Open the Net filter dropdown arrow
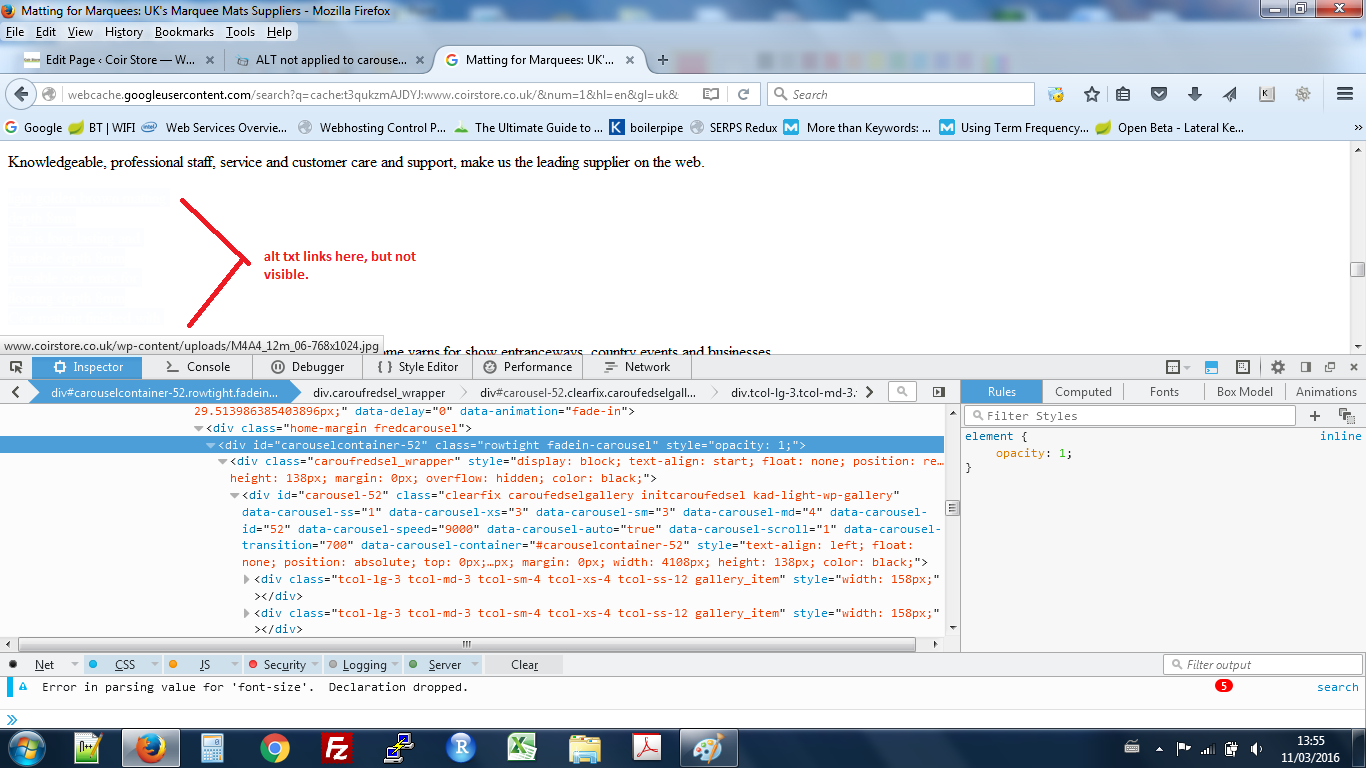Viewport: 1366px width, 768px height. tap(73, 665)
